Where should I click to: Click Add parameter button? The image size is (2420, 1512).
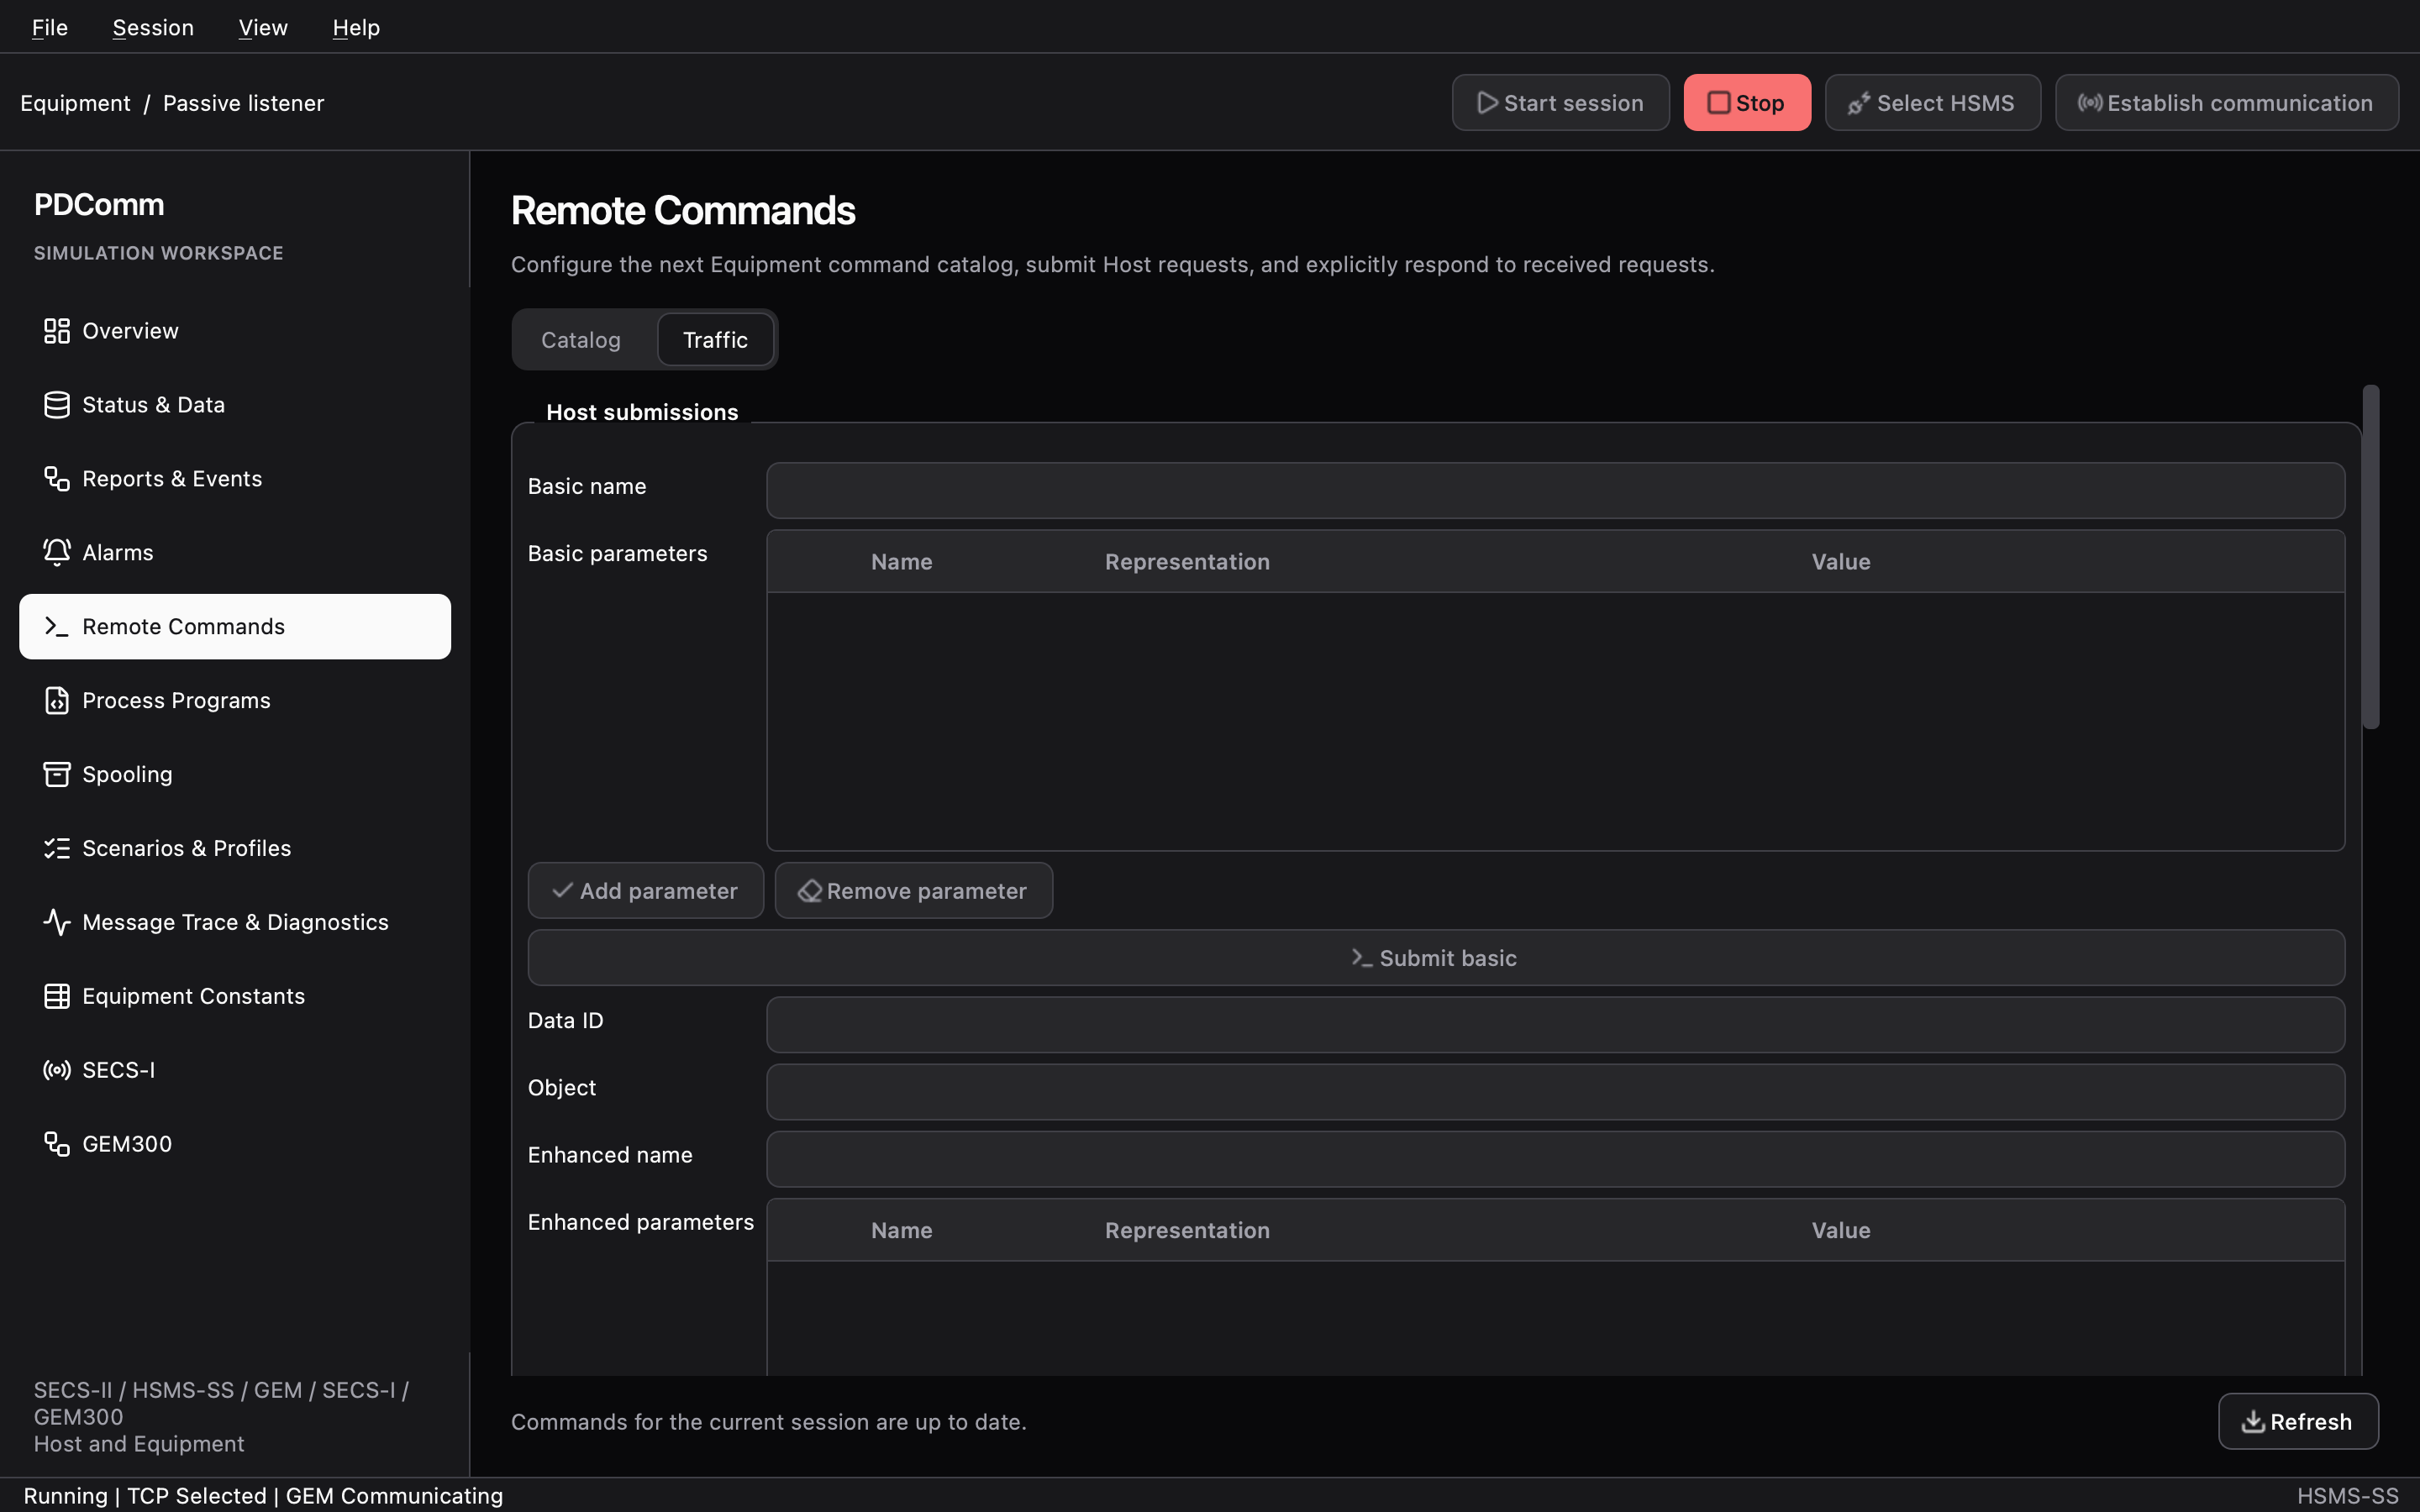coord(646,891)
